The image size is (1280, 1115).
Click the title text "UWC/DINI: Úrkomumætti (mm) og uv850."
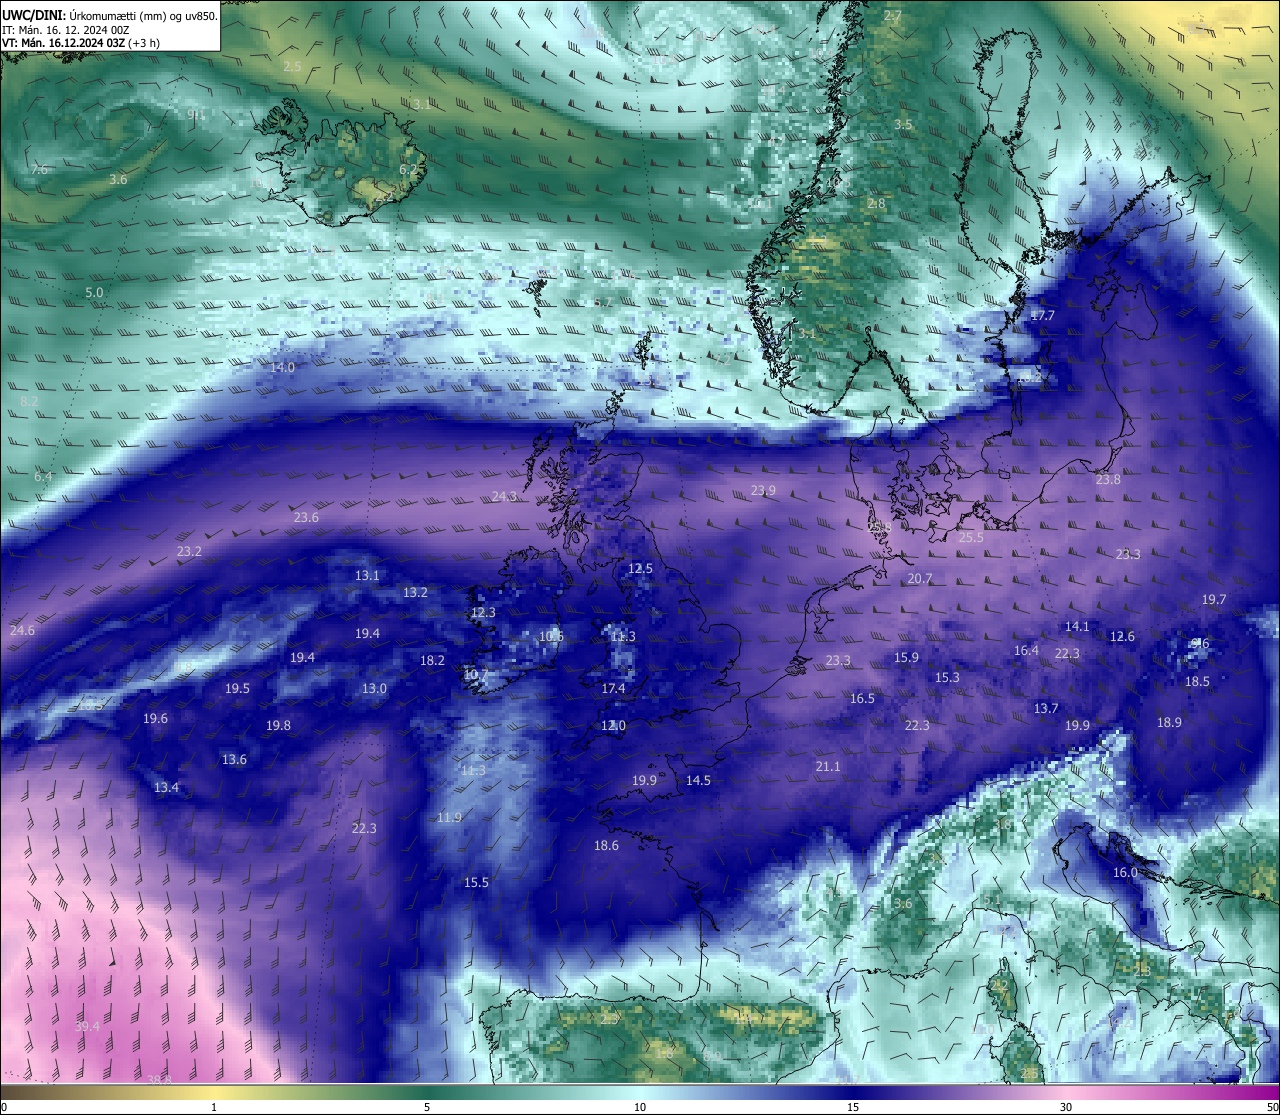(x=110, y=15)
